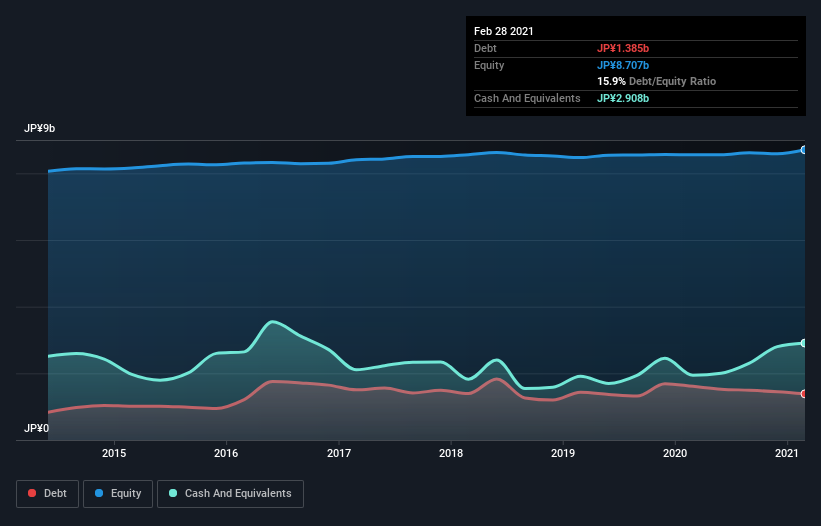Click the Equity row label in tooltip
This screenshot has width=821, height=526.
click(489, 65)
